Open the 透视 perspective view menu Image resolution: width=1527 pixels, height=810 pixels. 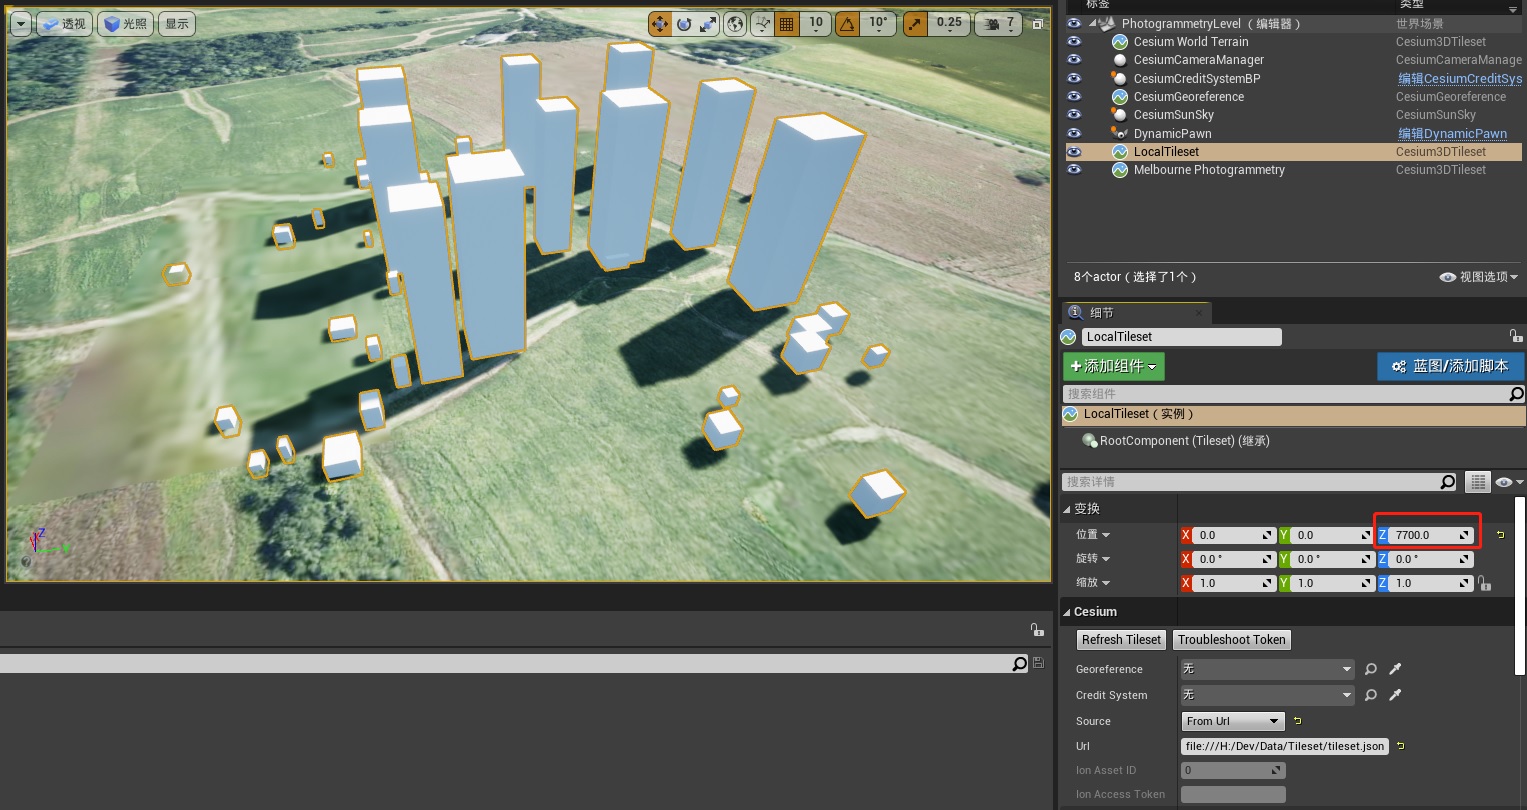tap(65, 23)
